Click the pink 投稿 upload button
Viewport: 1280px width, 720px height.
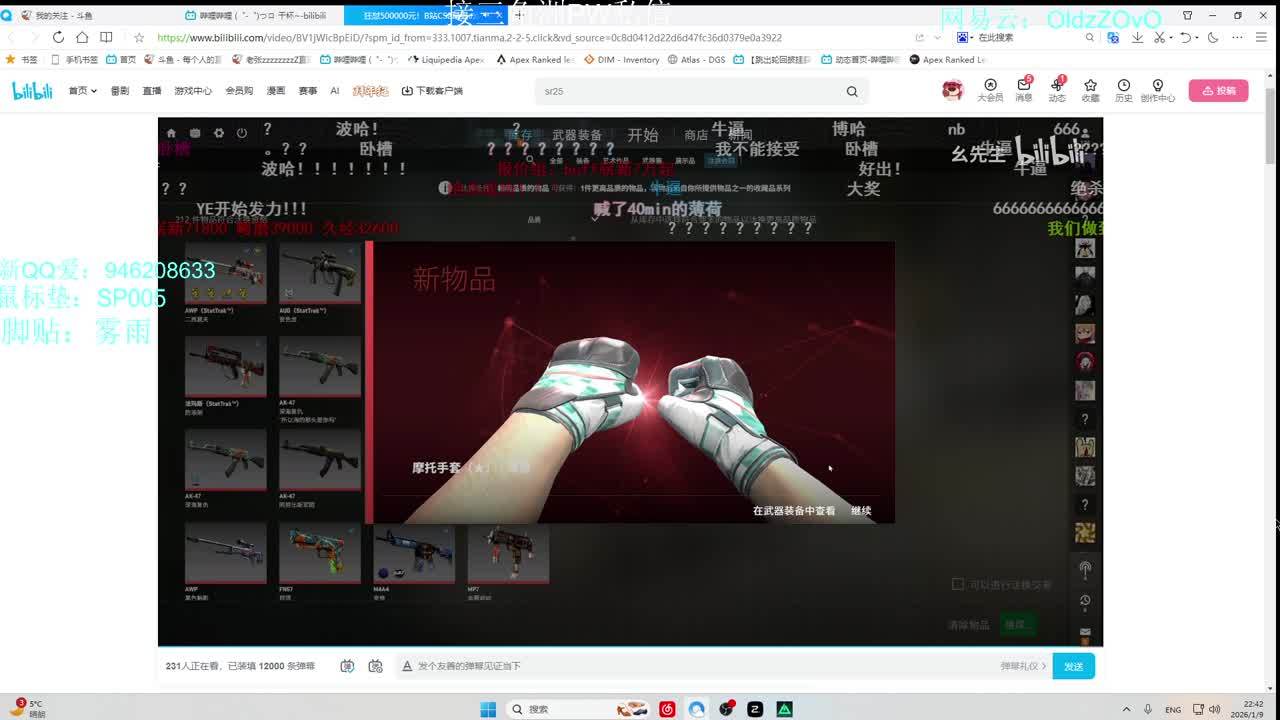pyautogui.click(x=1218, y=90)
